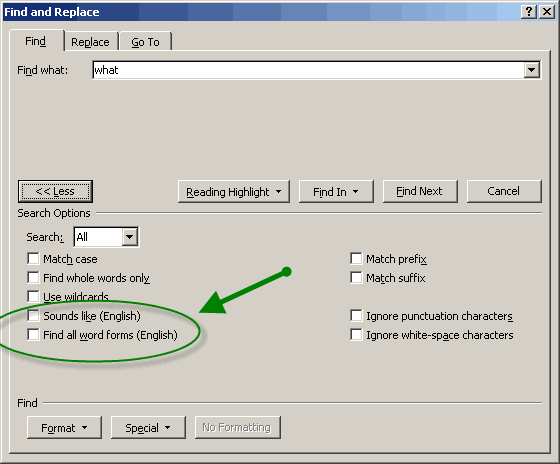
Task: Click the Help question mark icon
Action: tap(529, 12)
